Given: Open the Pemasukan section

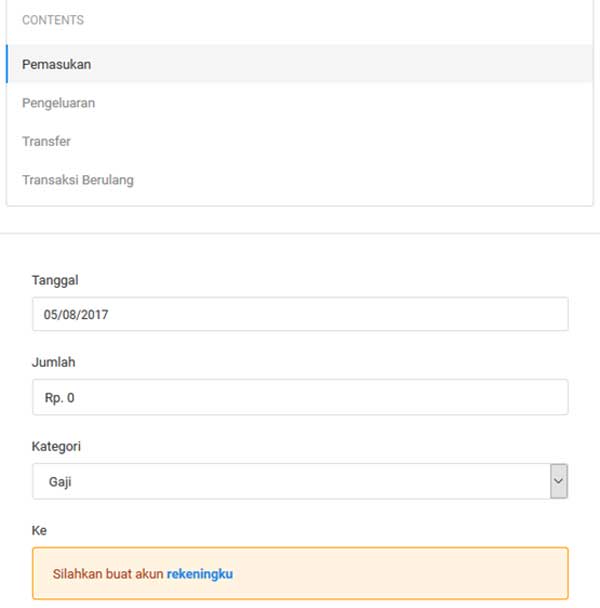Looking at the screenshot, I should (56, 64).
